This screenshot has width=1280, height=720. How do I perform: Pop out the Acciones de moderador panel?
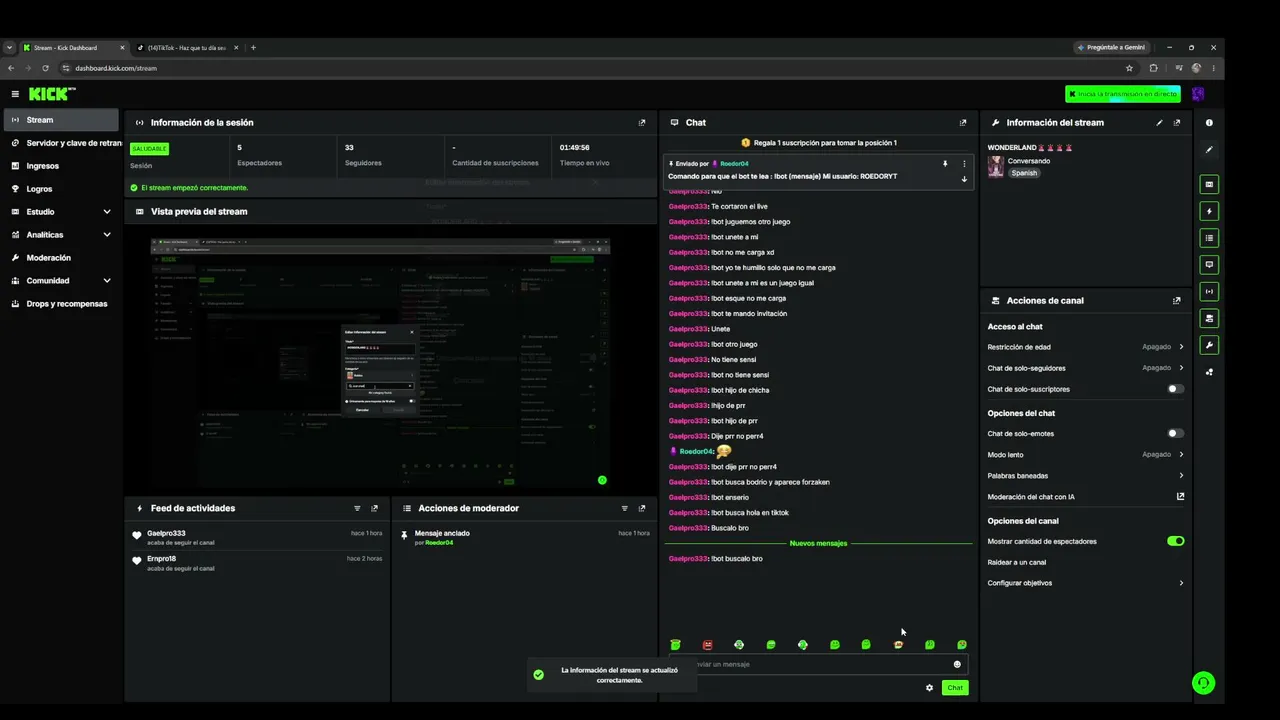[x=642, y=508]
